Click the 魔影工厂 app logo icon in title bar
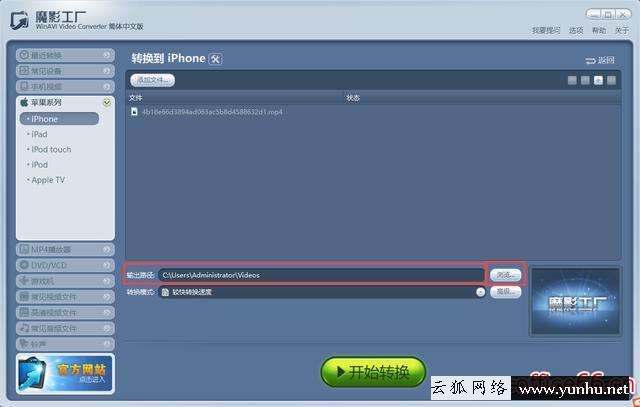This screenshot has width=640, height=407. (20, 20)
